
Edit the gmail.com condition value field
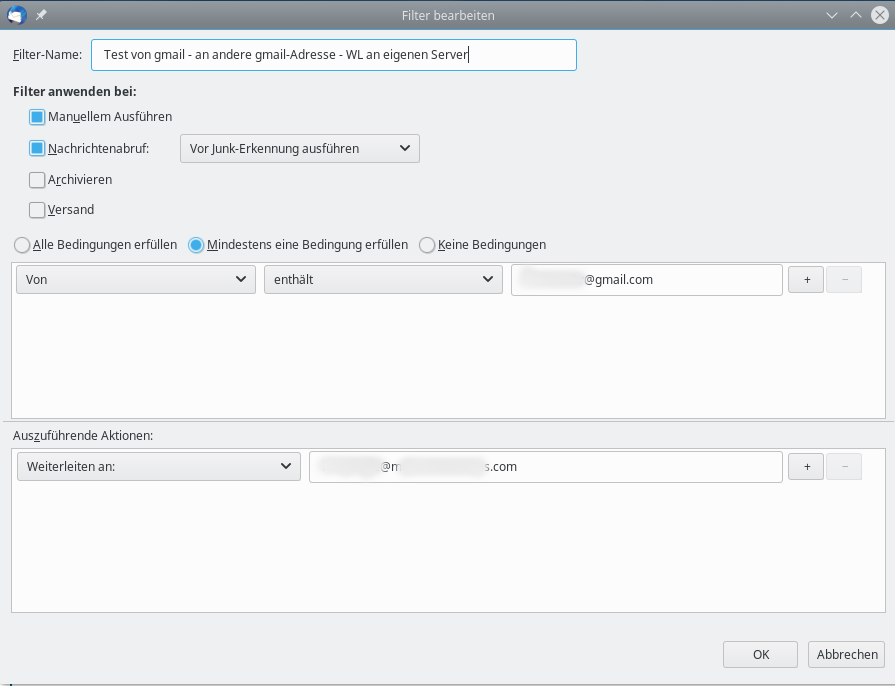pyautogui.click(x=647, y=280)
